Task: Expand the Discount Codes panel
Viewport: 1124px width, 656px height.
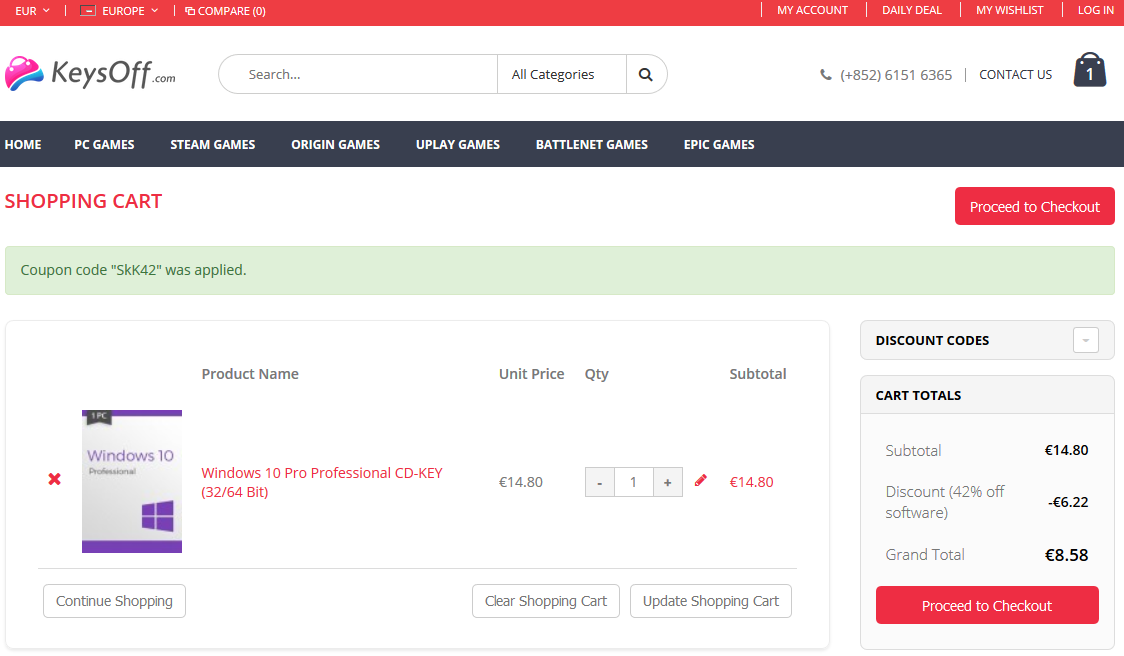Action: pyautogui.click(x=1085, y=340)
